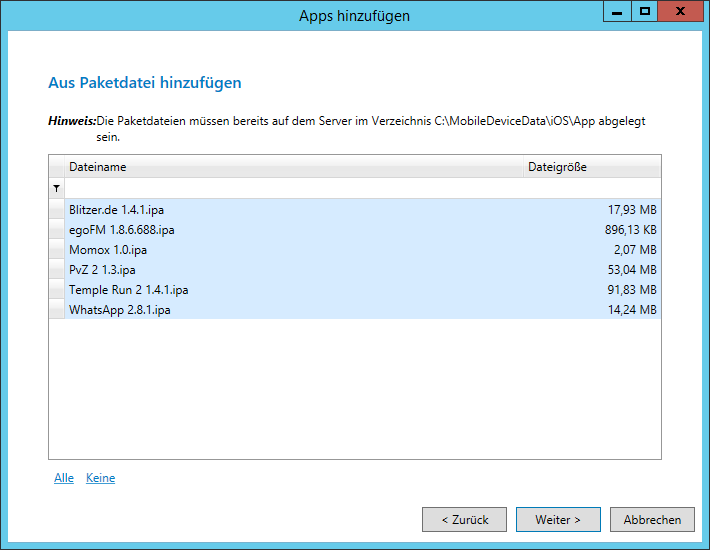Maximize the Apps hinzufügen window
Viewport: 710px width, 550px height.
[x=645, y=12]
